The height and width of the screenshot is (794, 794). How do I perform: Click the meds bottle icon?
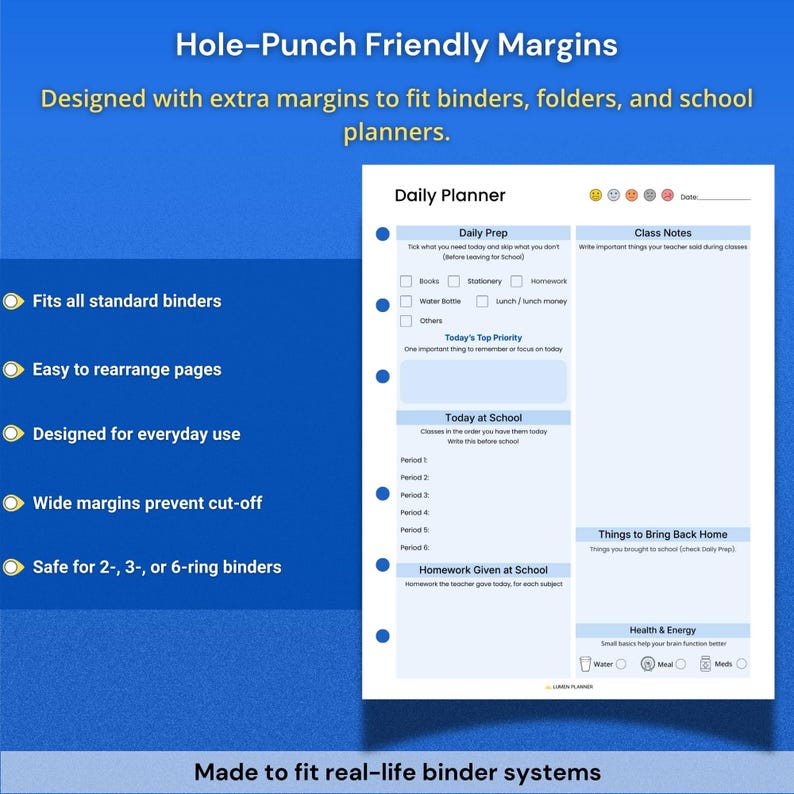tap(705, 663)
